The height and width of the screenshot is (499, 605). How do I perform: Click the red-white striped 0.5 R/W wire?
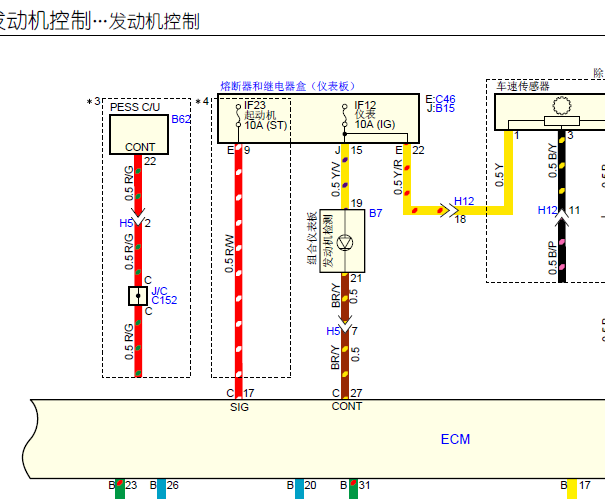coord(238,270)
